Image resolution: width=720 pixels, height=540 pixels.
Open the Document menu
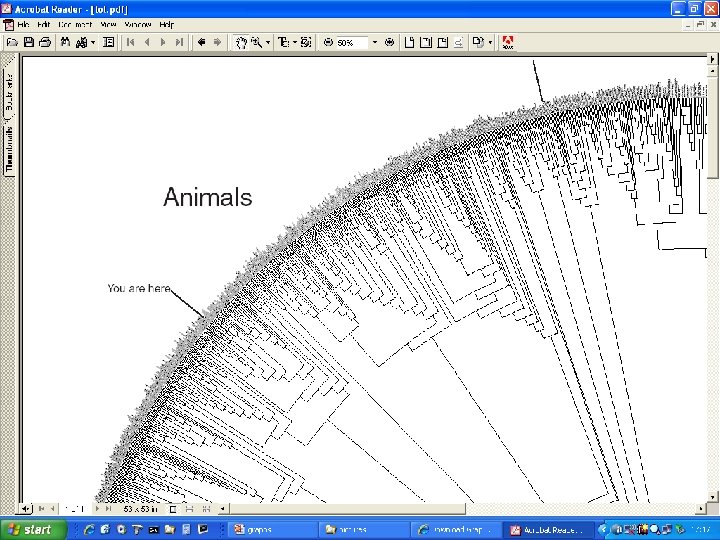point(75,24)
